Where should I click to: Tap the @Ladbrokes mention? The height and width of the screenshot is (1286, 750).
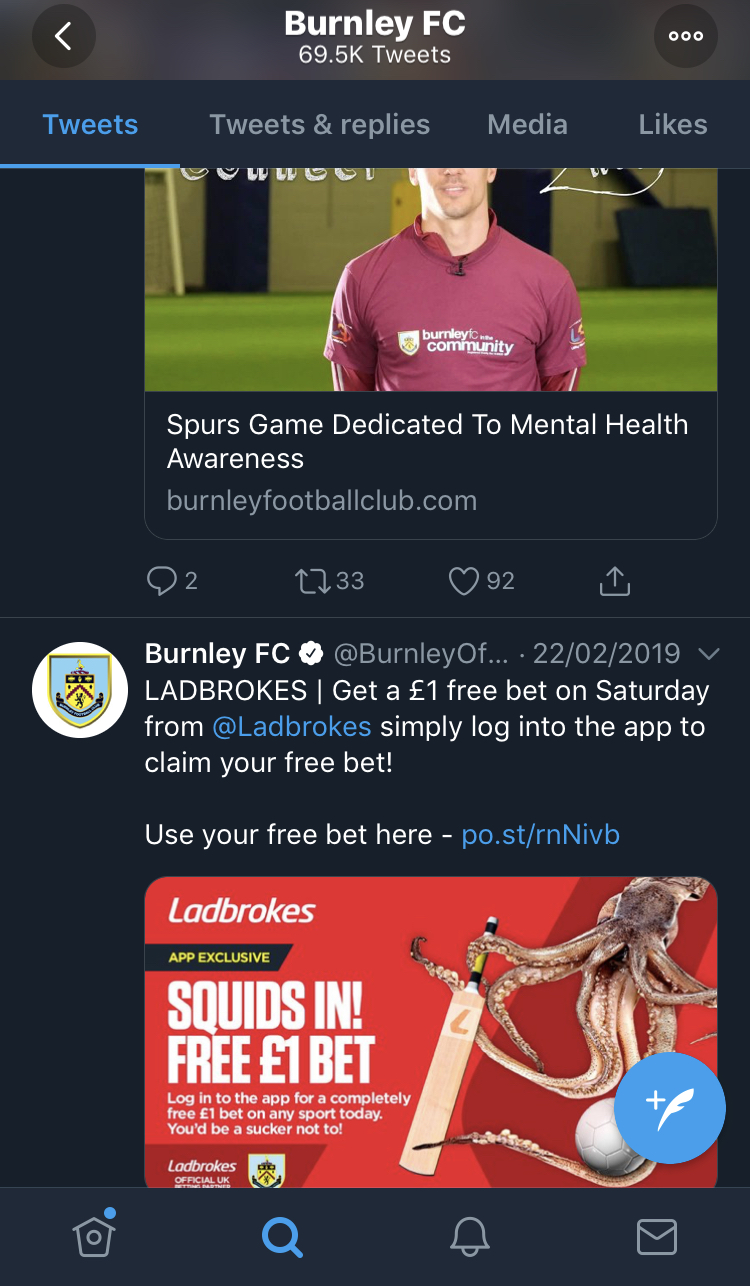pyautogui.click(x=292, y=727)
